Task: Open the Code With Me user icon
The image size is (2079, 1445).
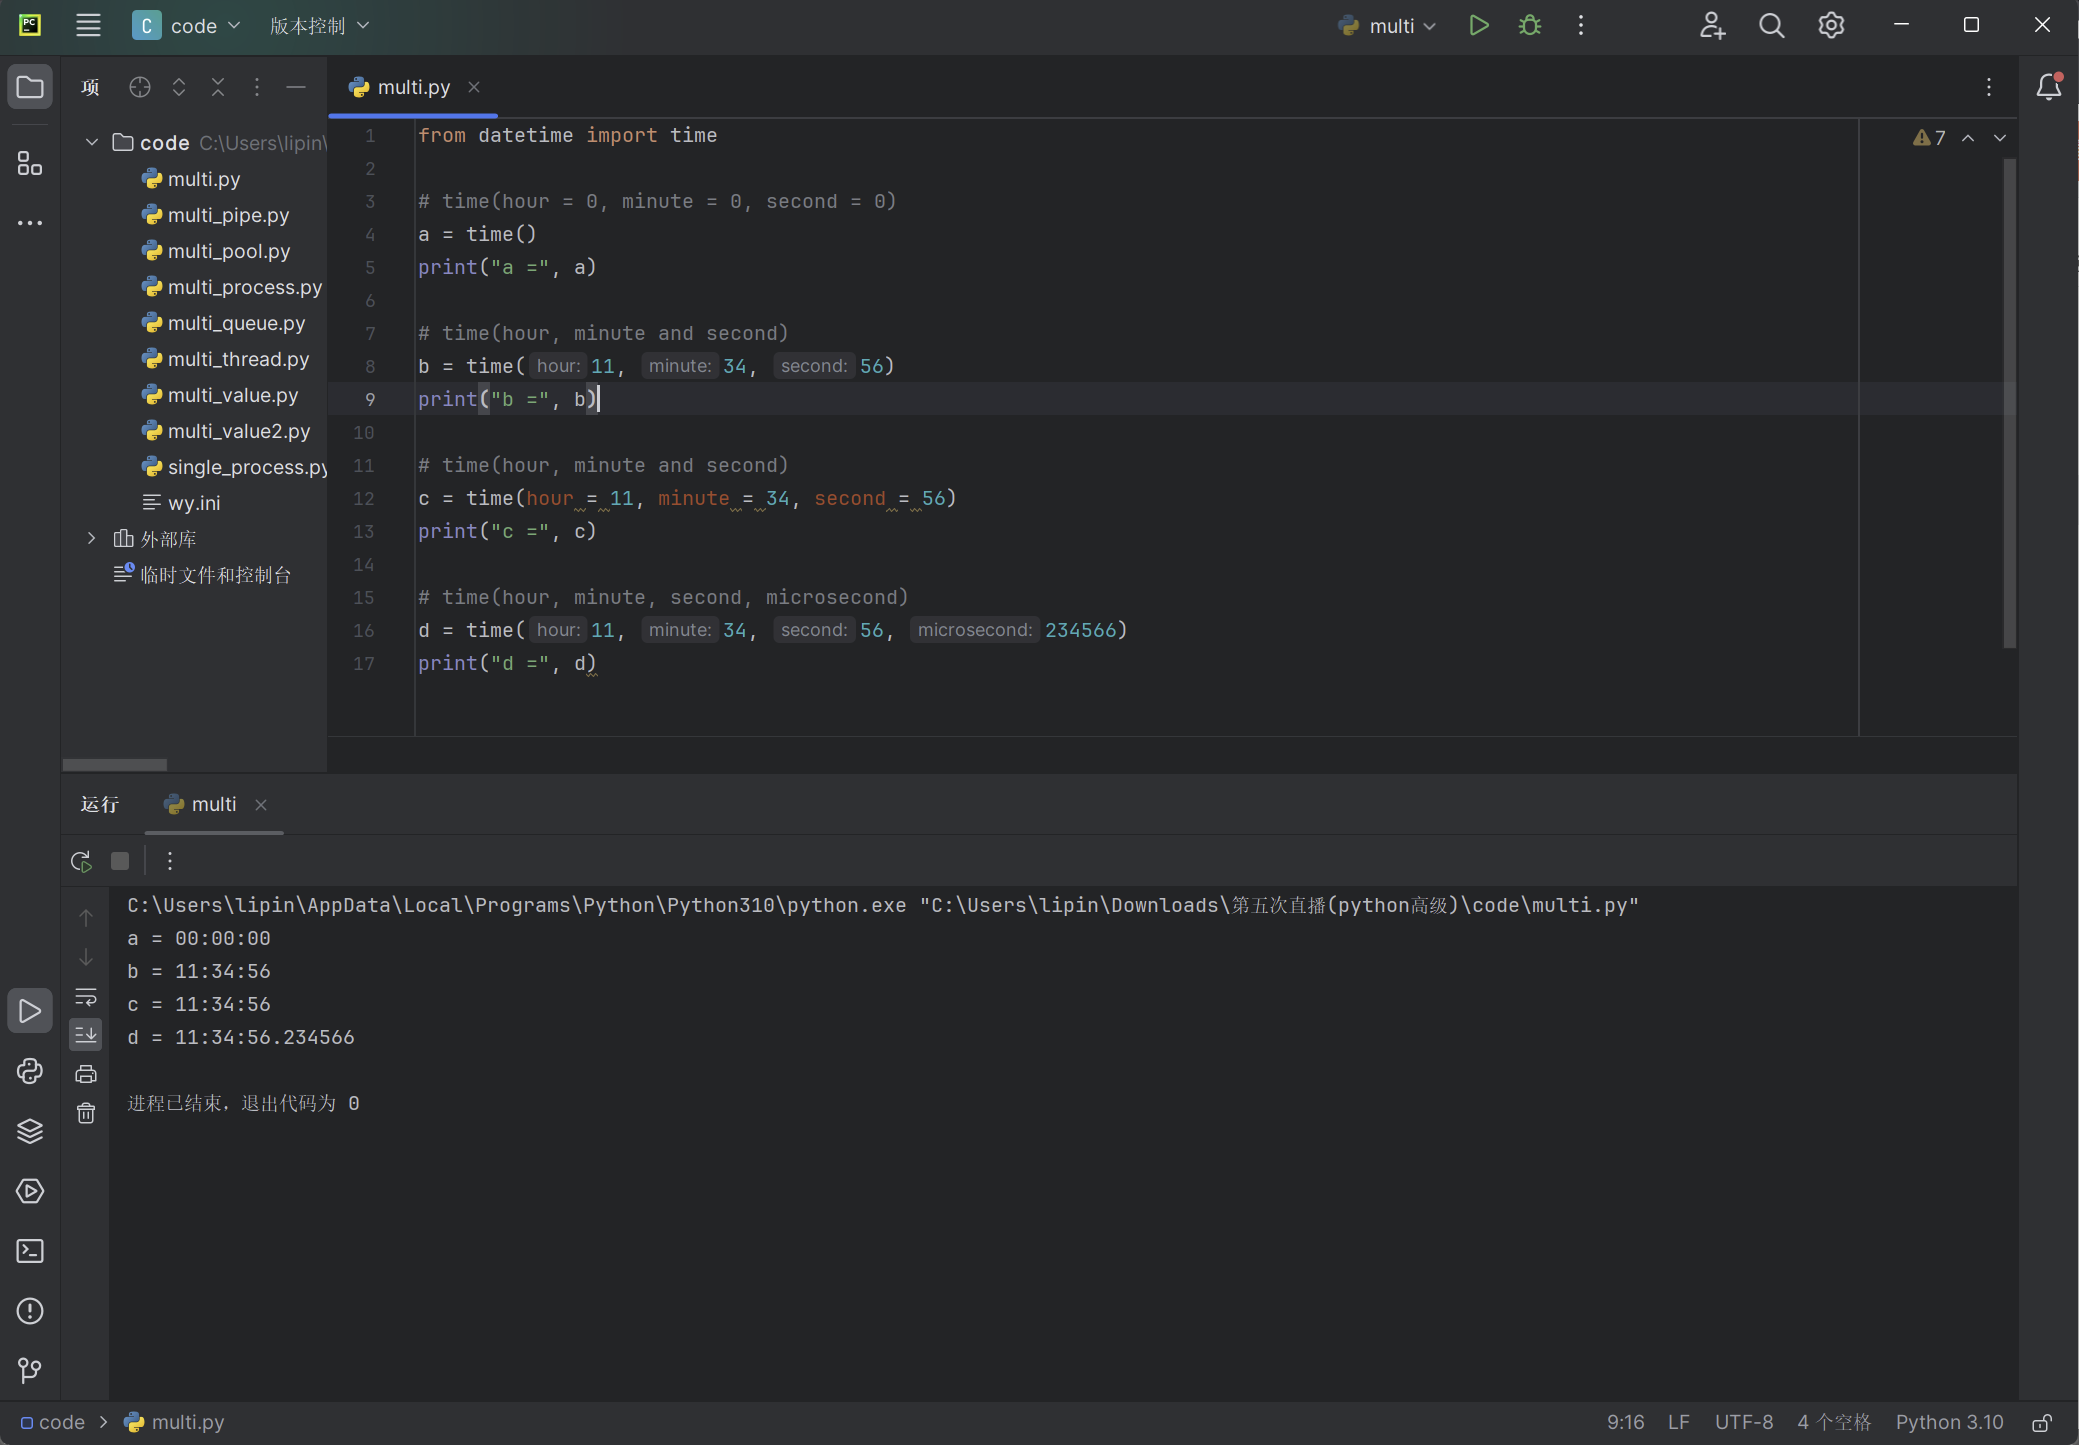Action: pyautogui.click(x=1712, y=26)
